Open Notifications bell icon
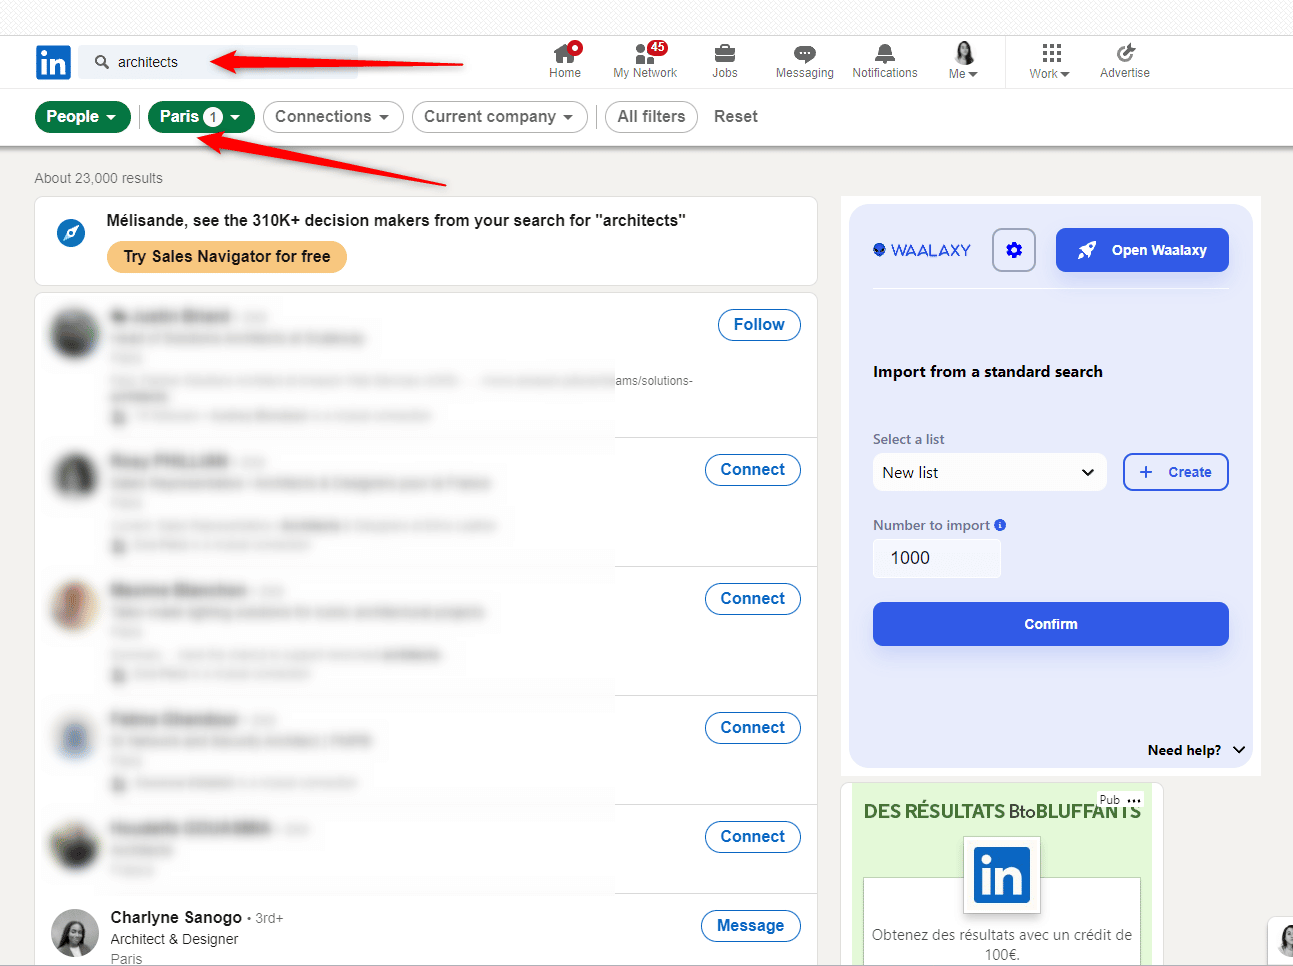 pos(885,53)
